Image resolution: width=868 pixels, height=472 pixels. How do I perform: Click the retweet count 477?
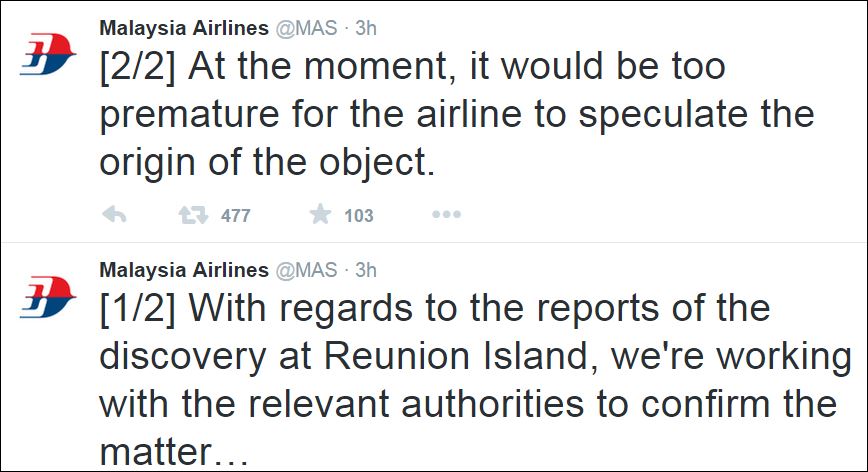point(235,215)
